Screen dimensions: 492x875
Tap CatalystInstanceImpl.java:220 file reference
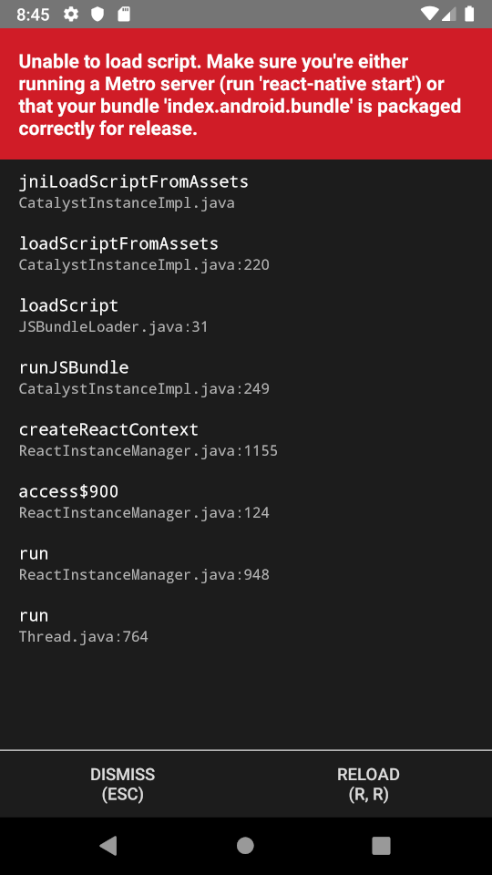(144, 265)
